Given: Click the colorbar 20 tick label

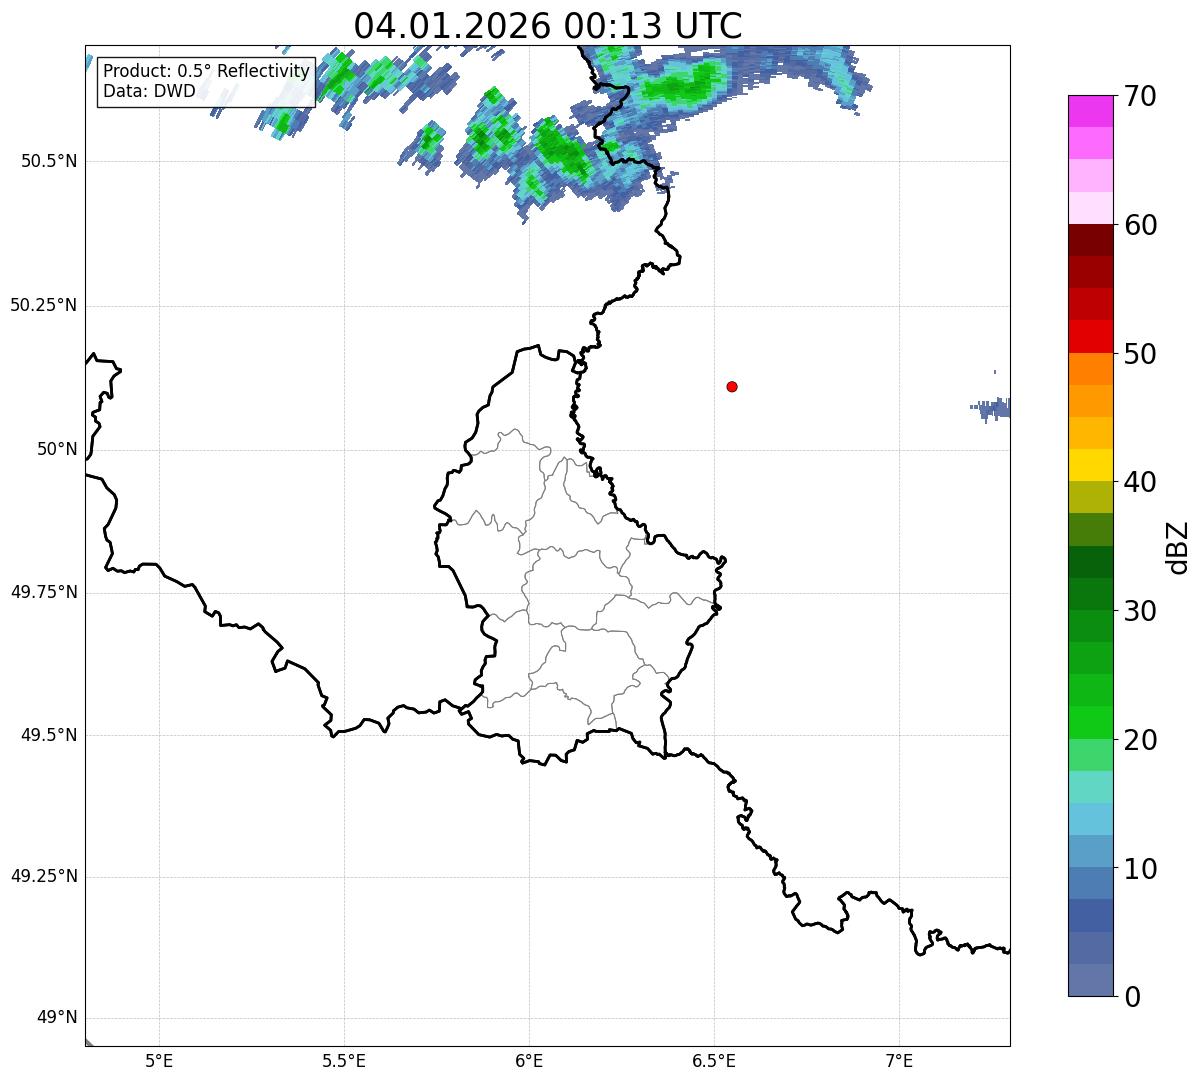Looking at the screenshot, I should (x=1140, y=740).
